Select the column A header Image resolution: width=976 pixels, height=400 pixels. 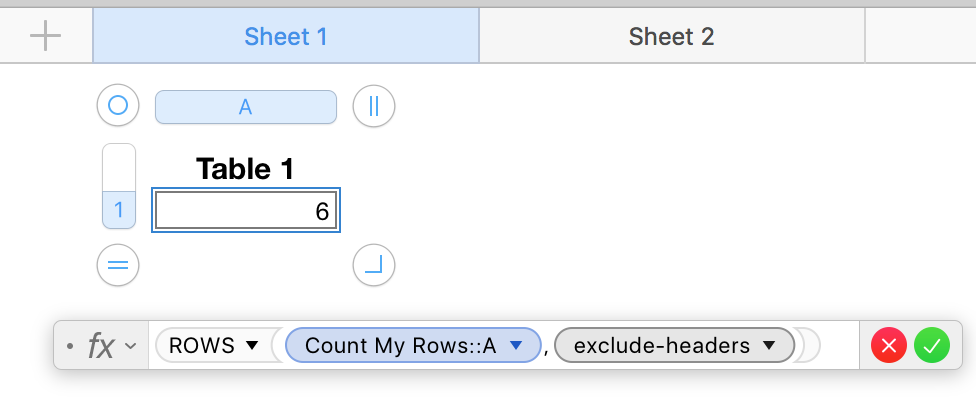coord(245,107)
